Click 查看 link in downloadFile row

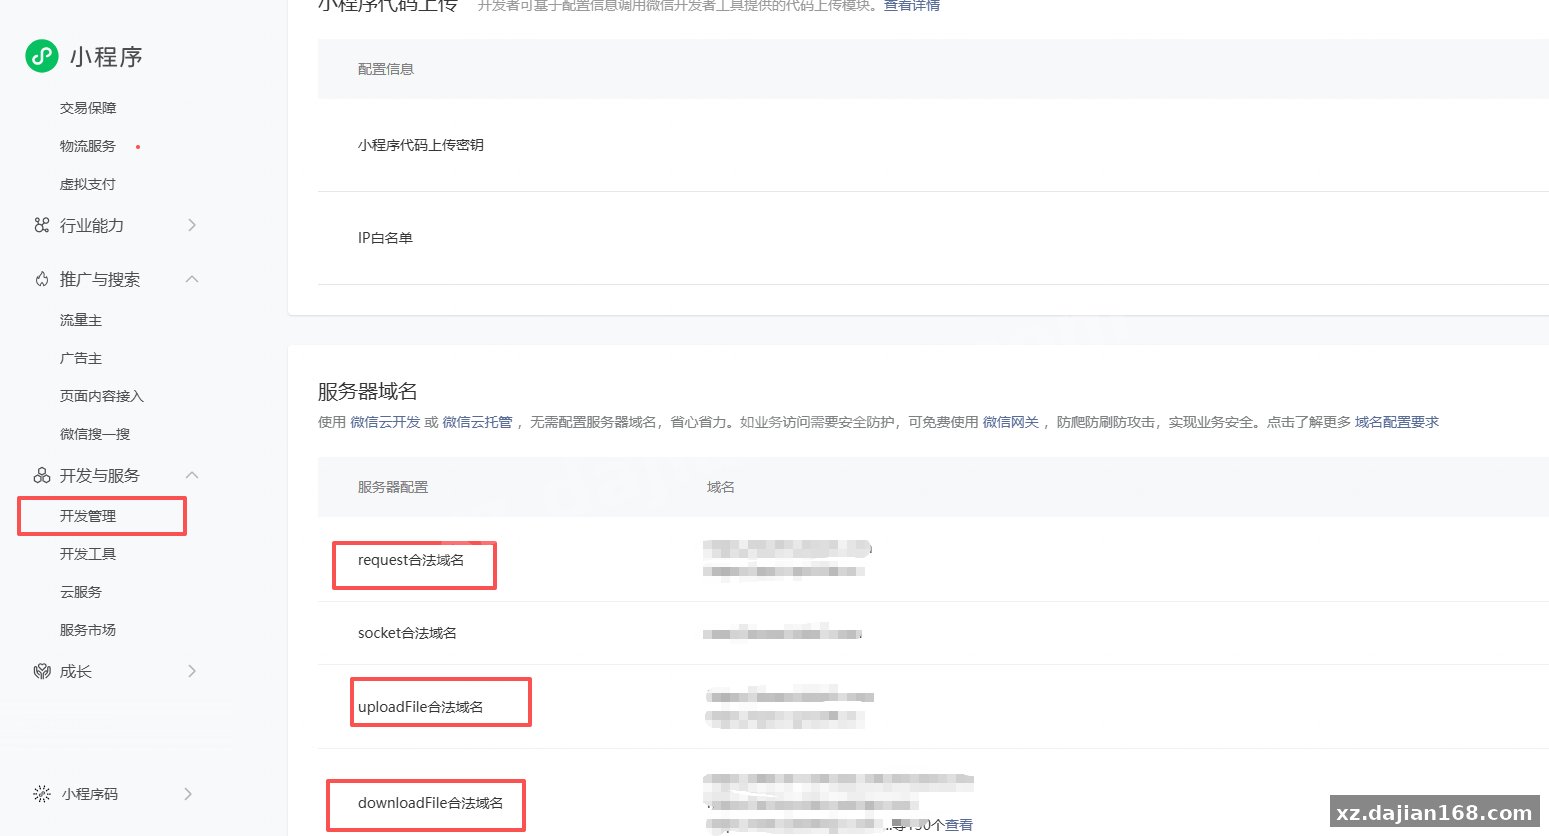(x=959, y=825)
